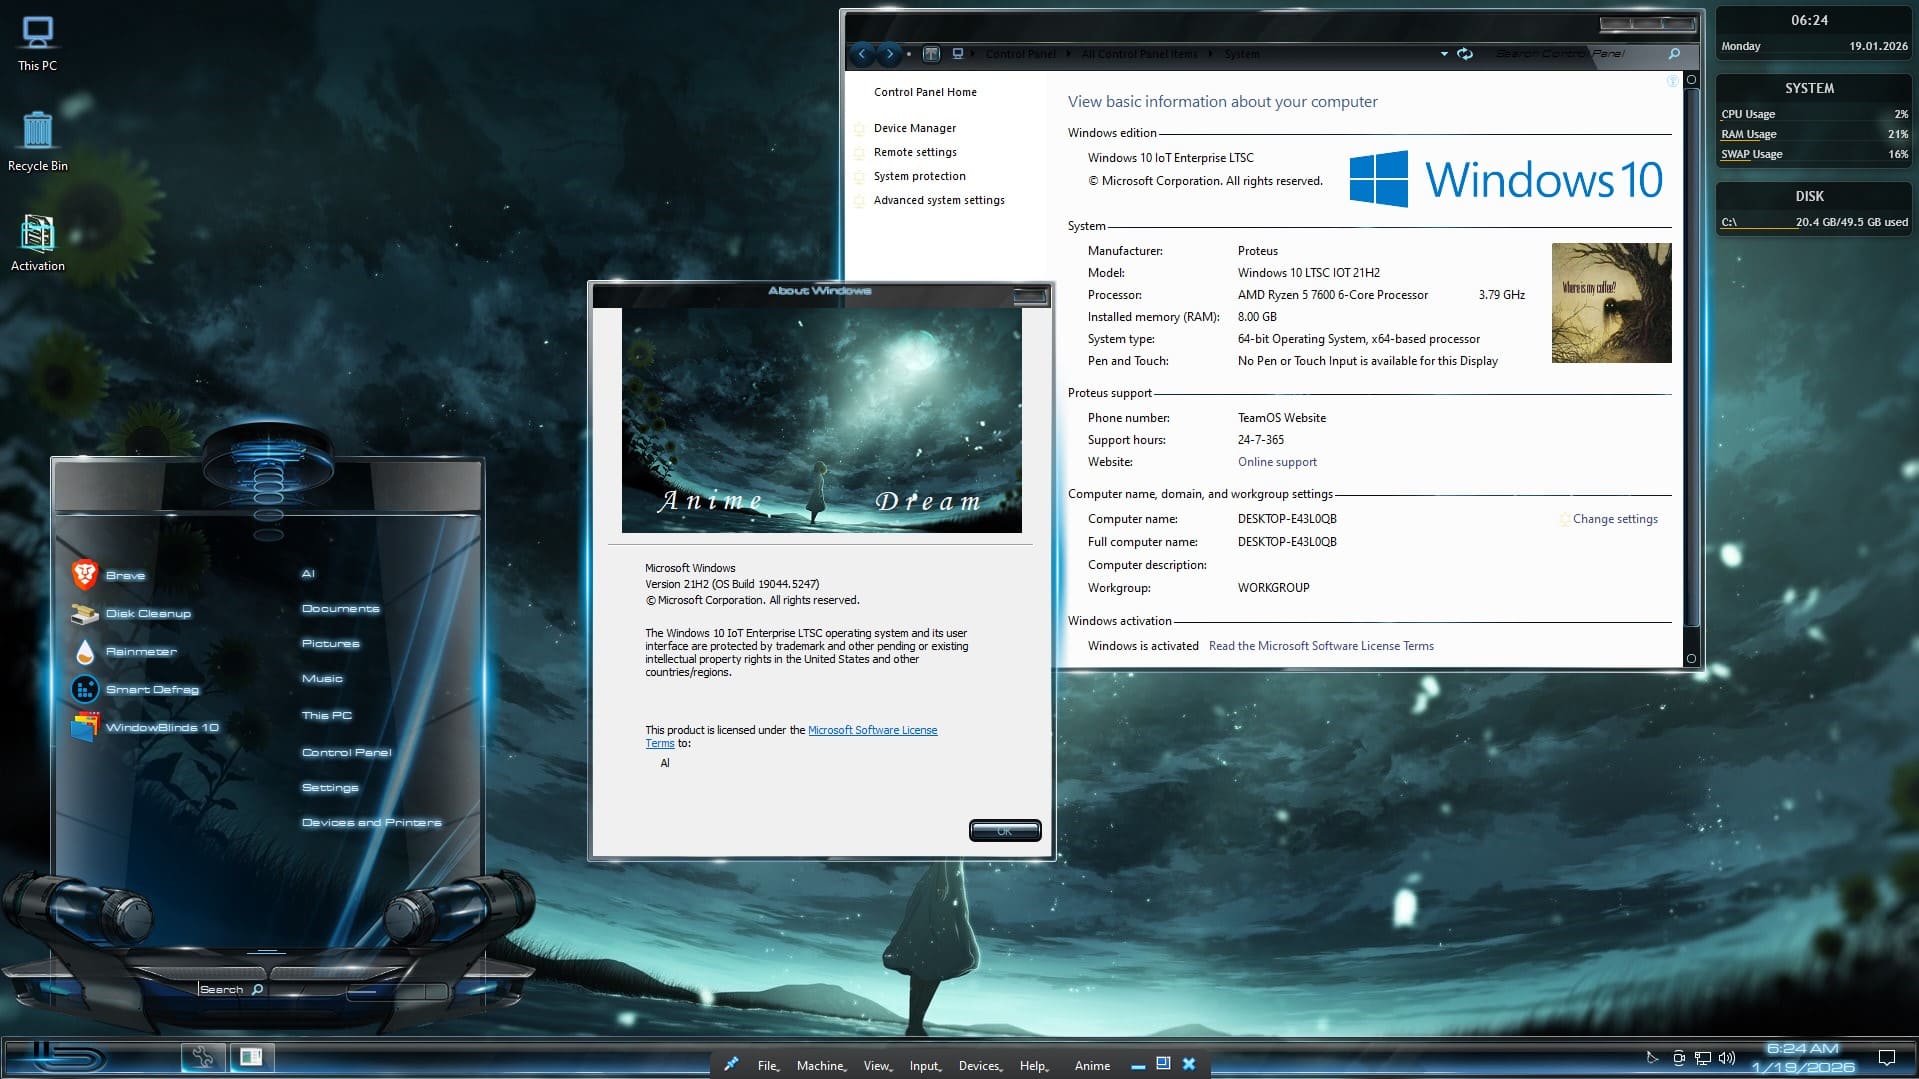Open the This PC desktop icon
The height and width of the screenshot is (1079, 1919).
pyautogui.click(x=37, y=44)
